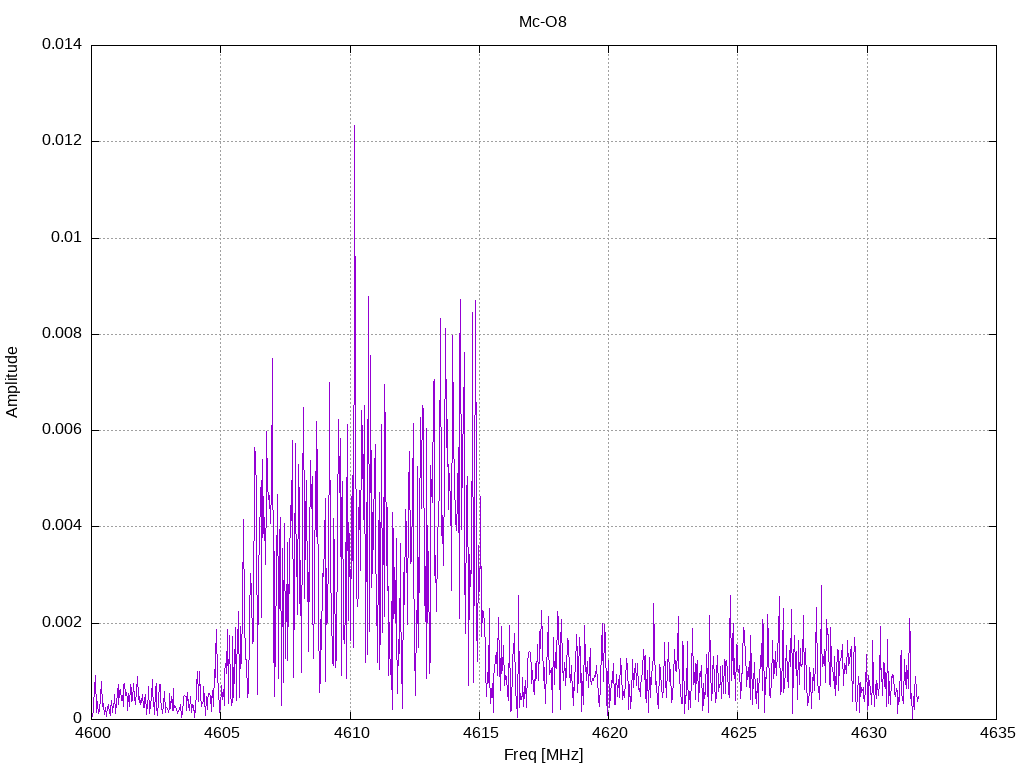
Task: Click the Amplitude y-axis label
Action: [12, 382]
